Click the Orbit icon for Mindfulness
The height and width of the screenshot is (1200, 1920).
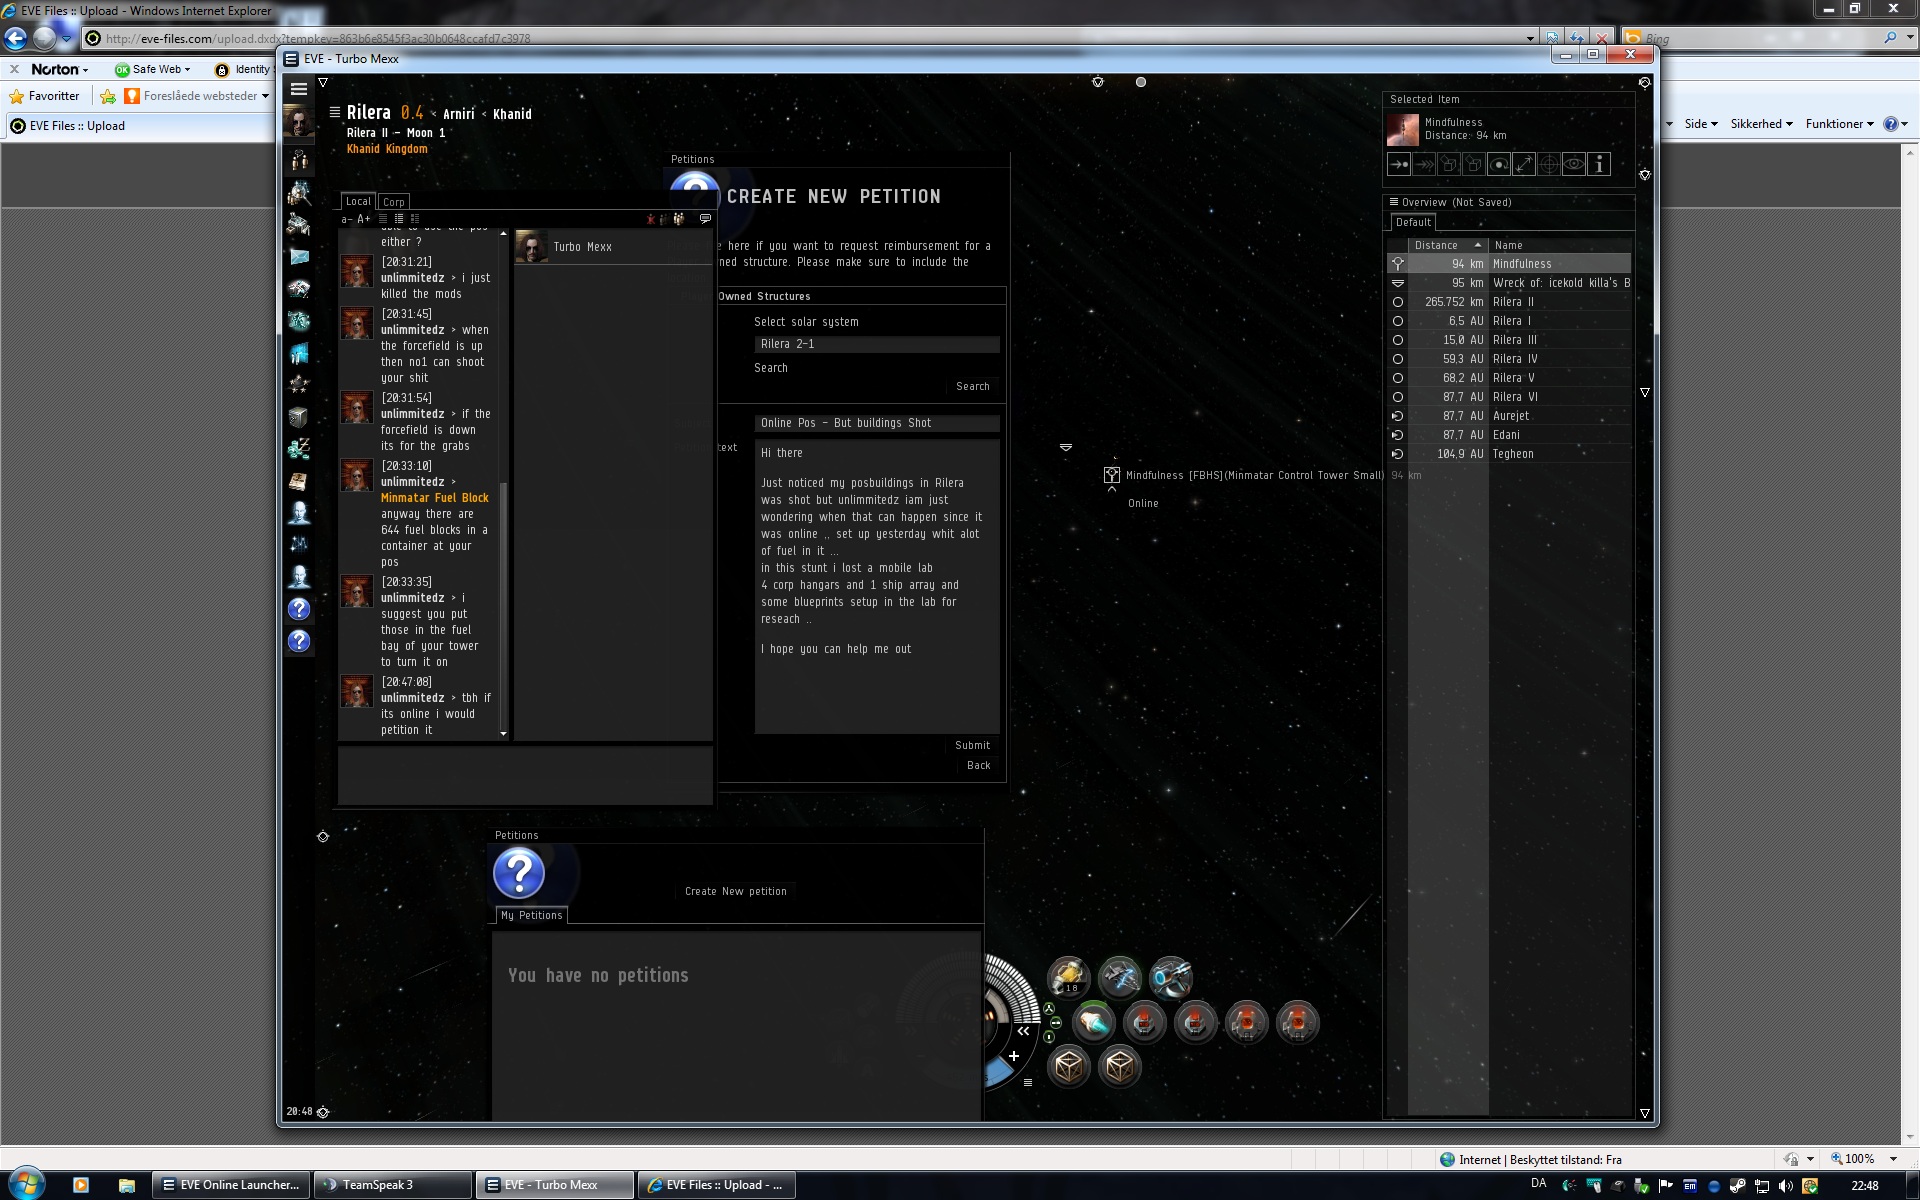click(1499, 165)
